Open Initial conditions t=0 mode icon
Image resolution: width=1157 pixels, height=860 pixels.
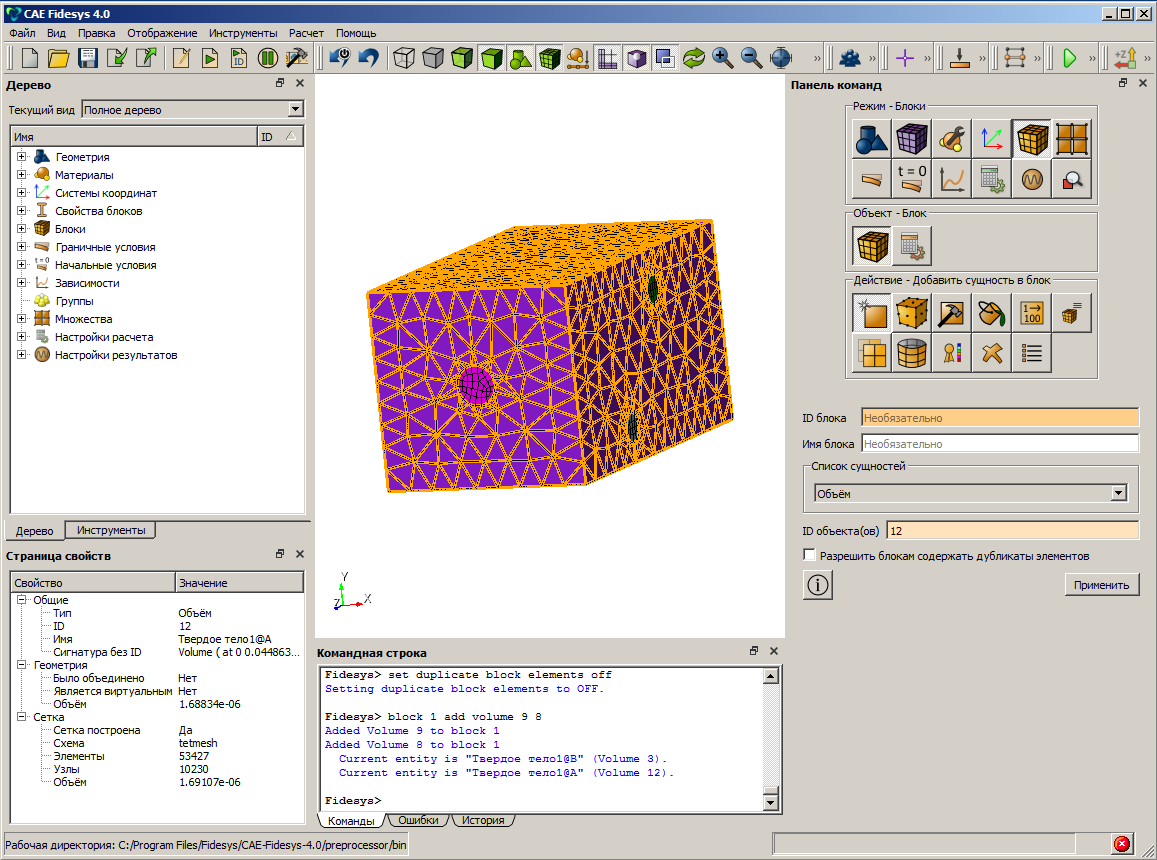pyautogui.click(x=911, y=179)
